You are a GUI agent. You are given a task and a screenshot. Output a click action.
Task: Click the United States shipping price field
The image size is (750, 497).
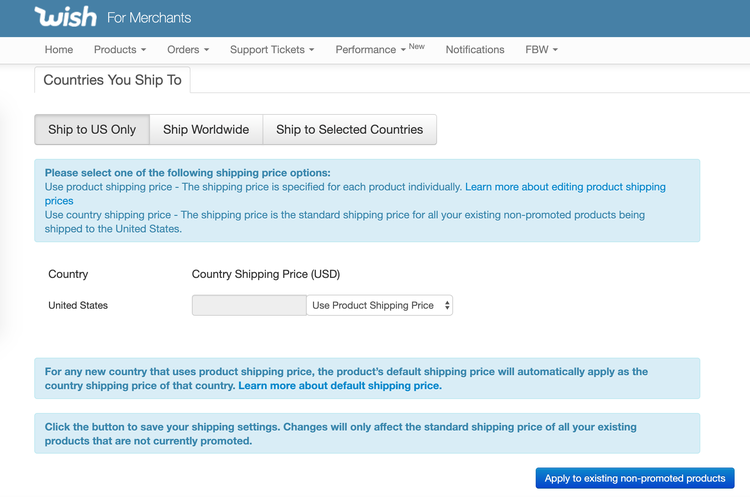point(248,305)
